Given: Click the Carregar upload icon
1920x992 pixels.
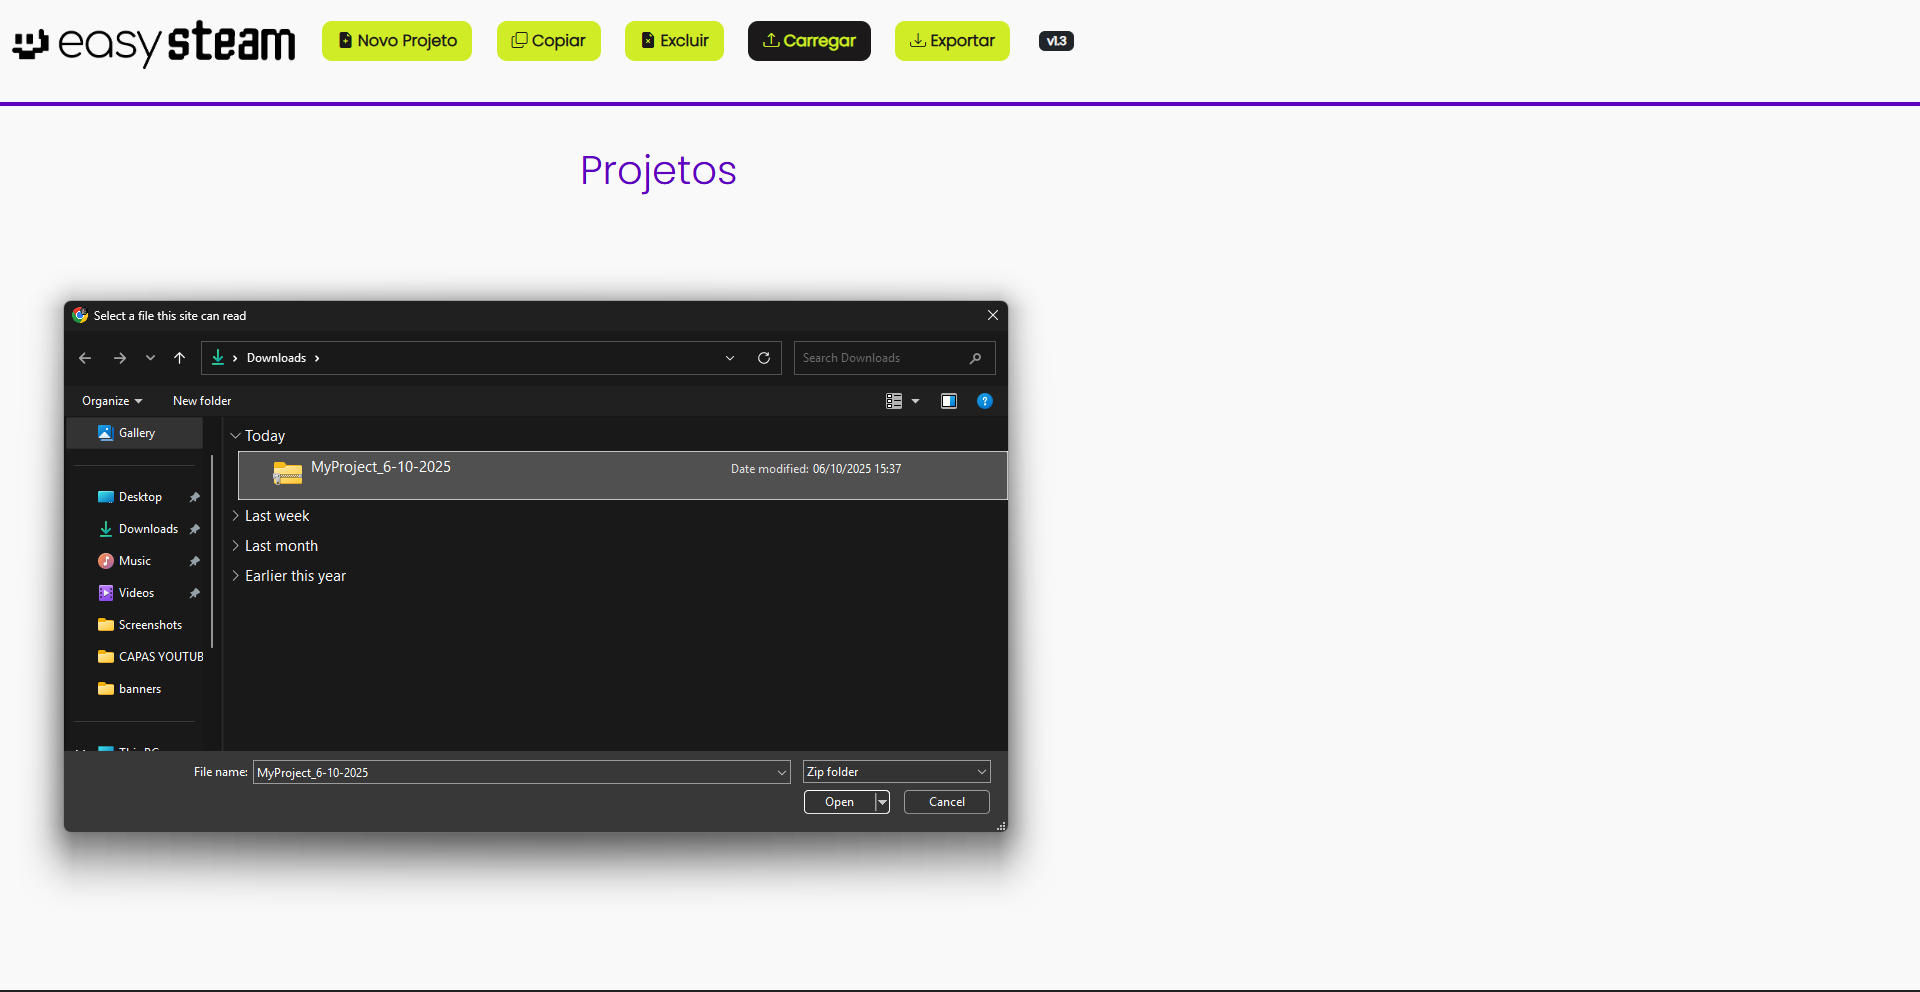Looking at the screenshot, I should 771,41.
